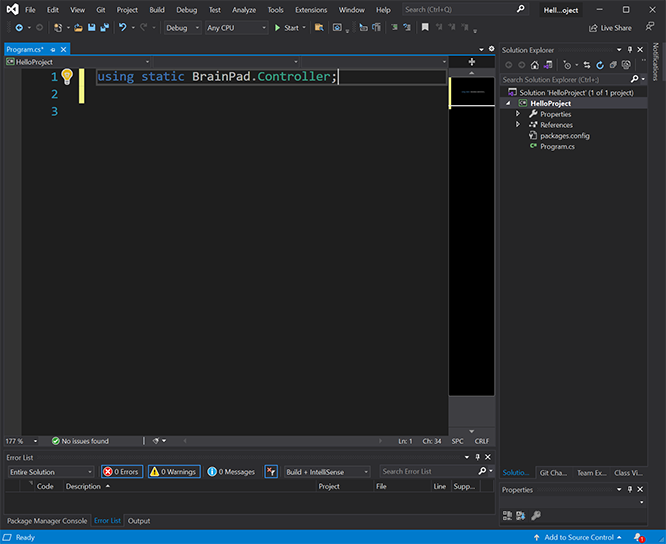666x544 pixels.
Task: Click the Categorized icon in Properties panel
Action: coord(507,516)
